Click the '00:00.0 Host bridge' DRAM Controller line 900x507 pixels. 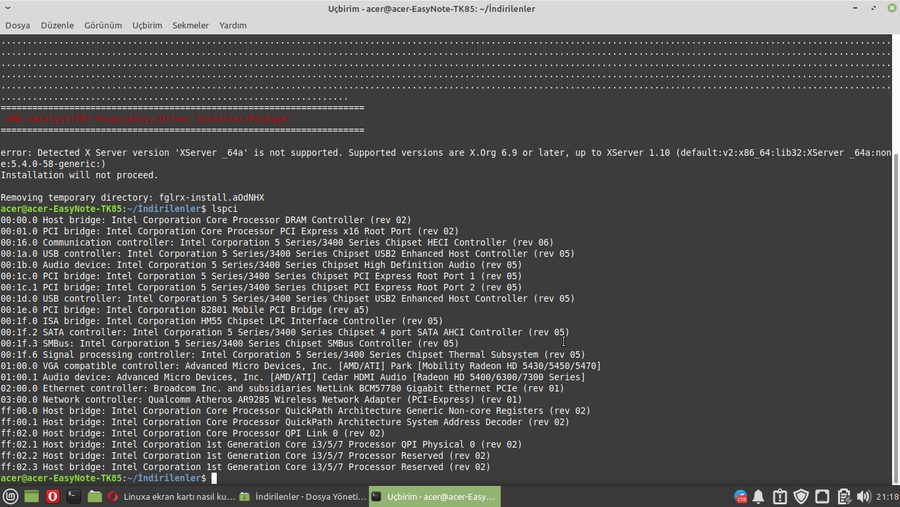click(x=206, y=220)
